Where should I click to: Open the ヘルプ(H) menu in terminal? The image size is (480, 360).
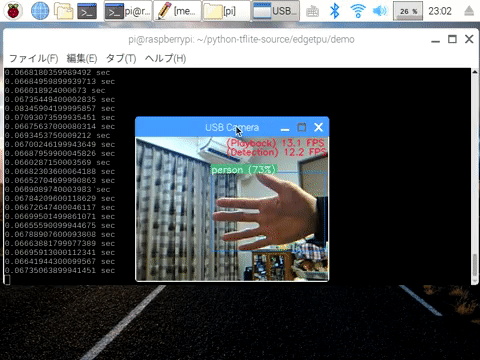[x=165, y=59]
